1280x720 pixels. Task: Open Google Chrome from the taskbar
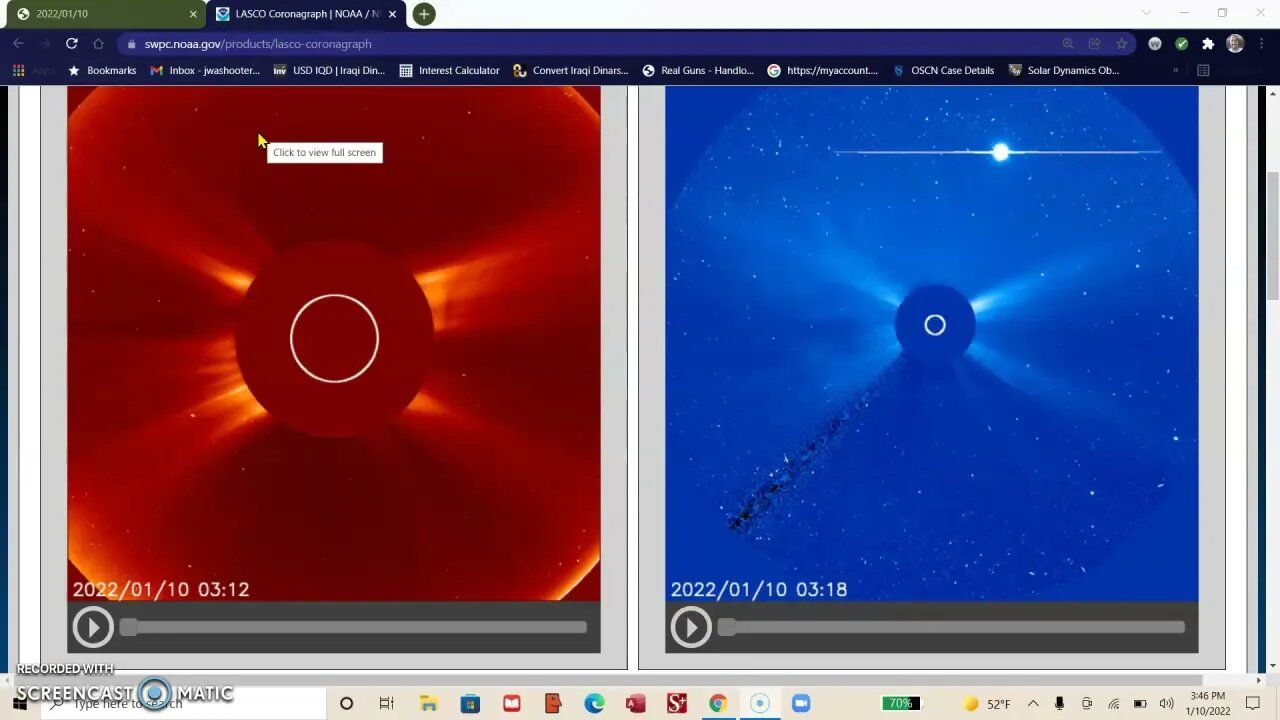(x=717, y=703)
